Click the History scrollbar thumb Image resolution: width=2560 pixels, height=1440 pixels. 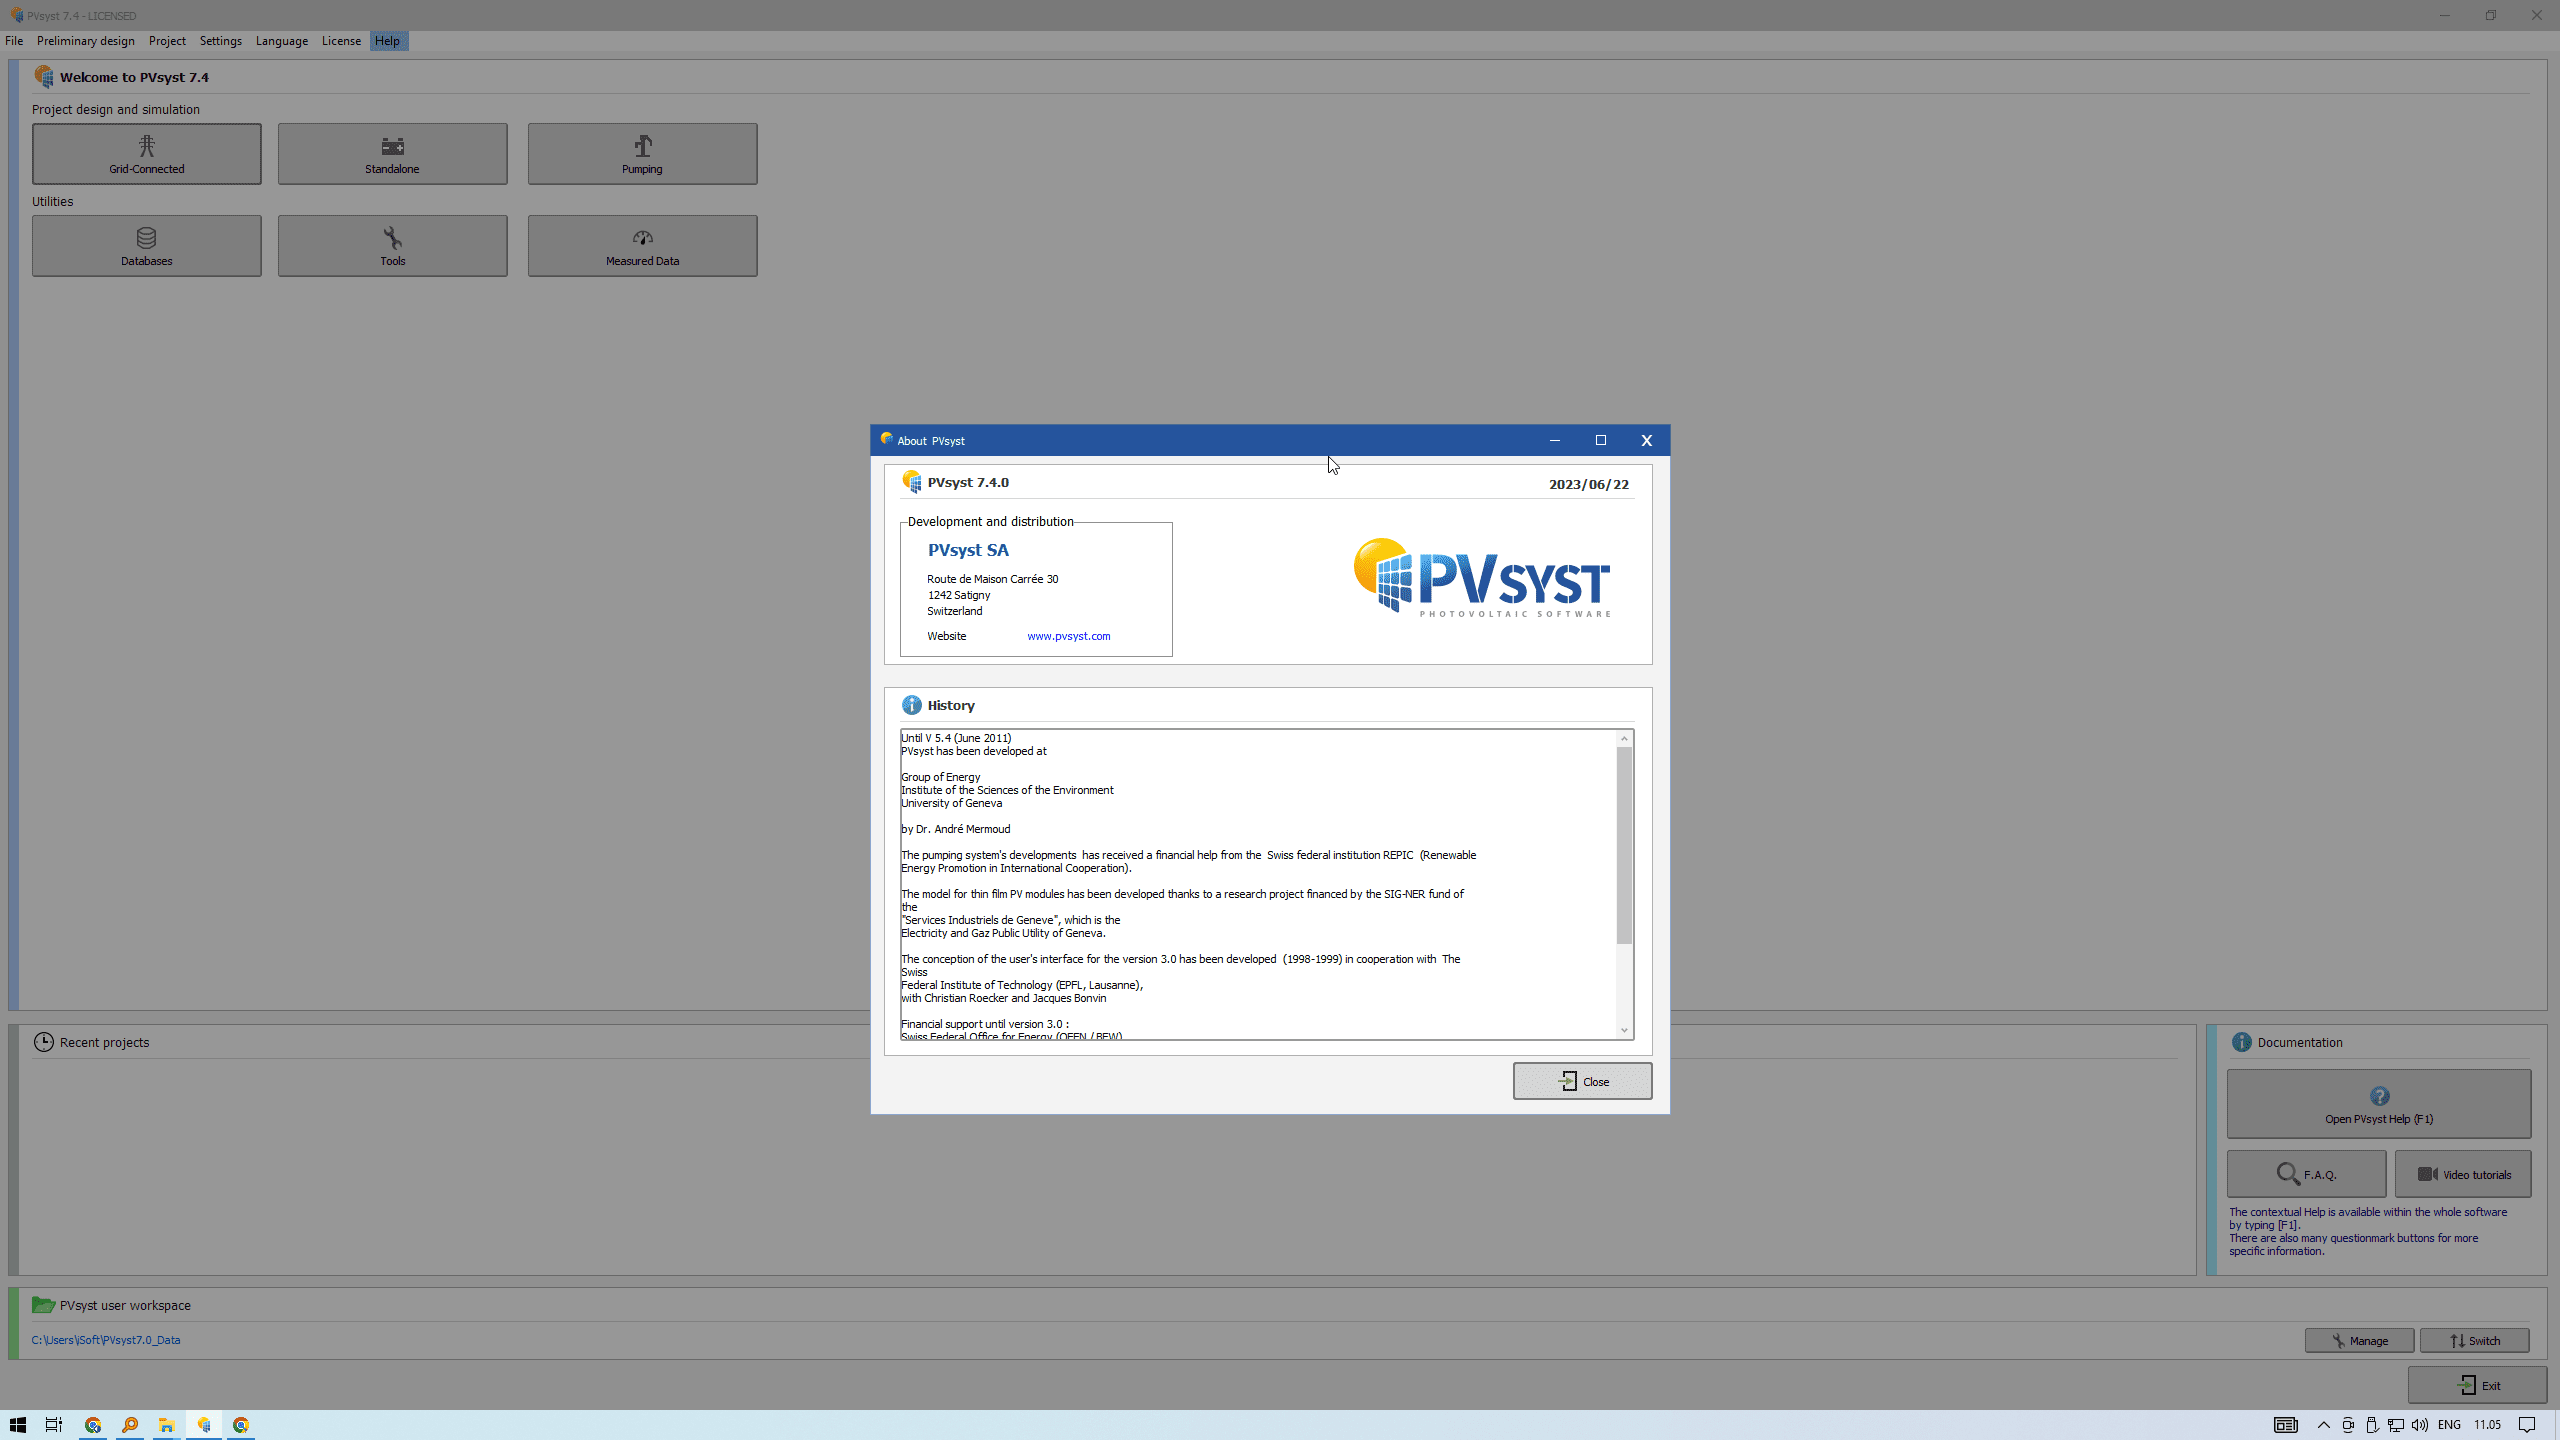1624,845
